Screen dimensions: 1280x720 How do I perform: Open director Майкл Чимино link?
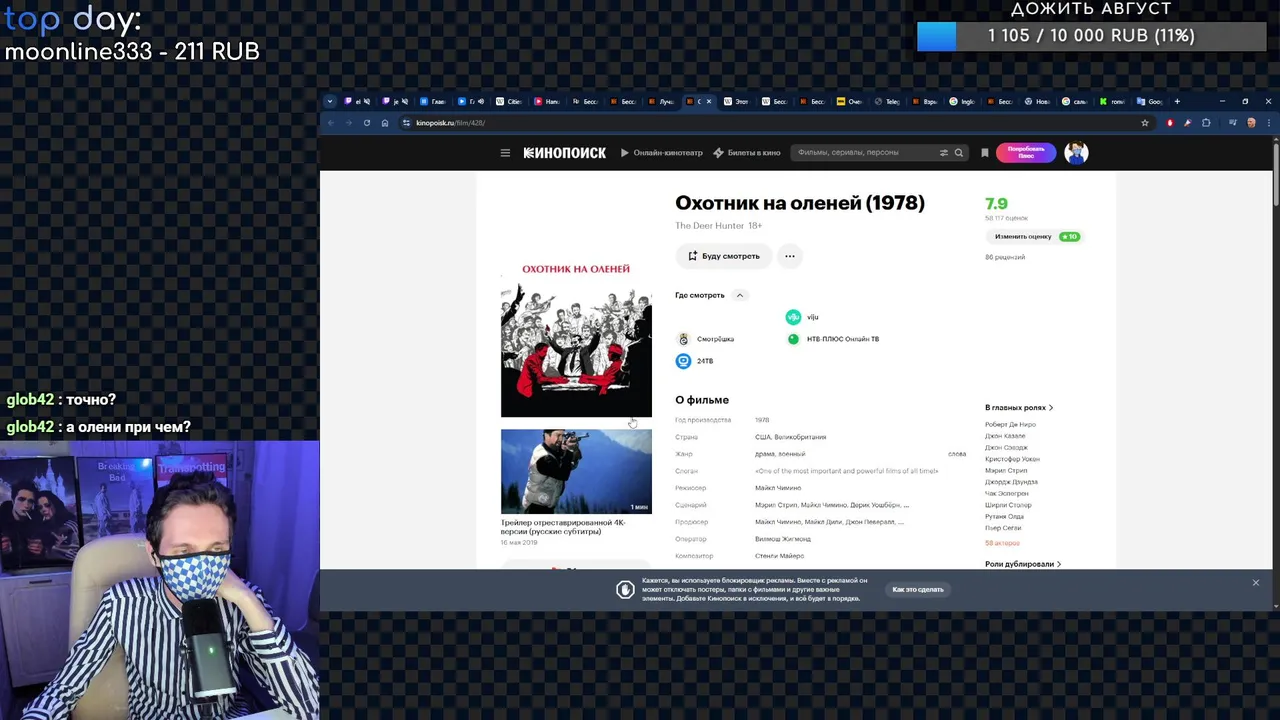point(778,488)
